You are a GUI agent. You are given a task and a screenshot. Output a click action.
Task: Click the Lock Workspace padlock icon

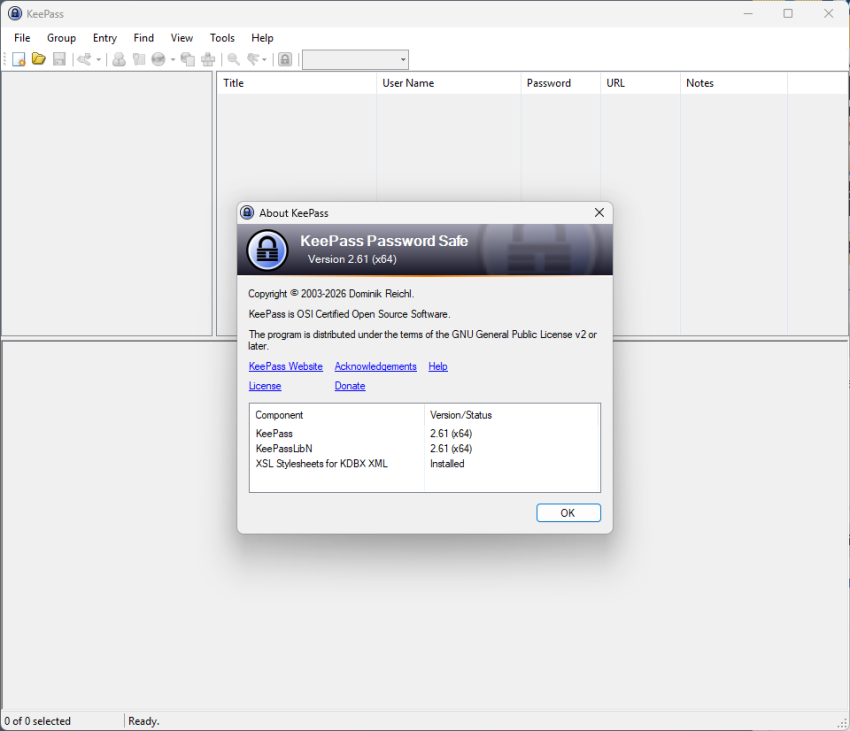coord(285,60)
